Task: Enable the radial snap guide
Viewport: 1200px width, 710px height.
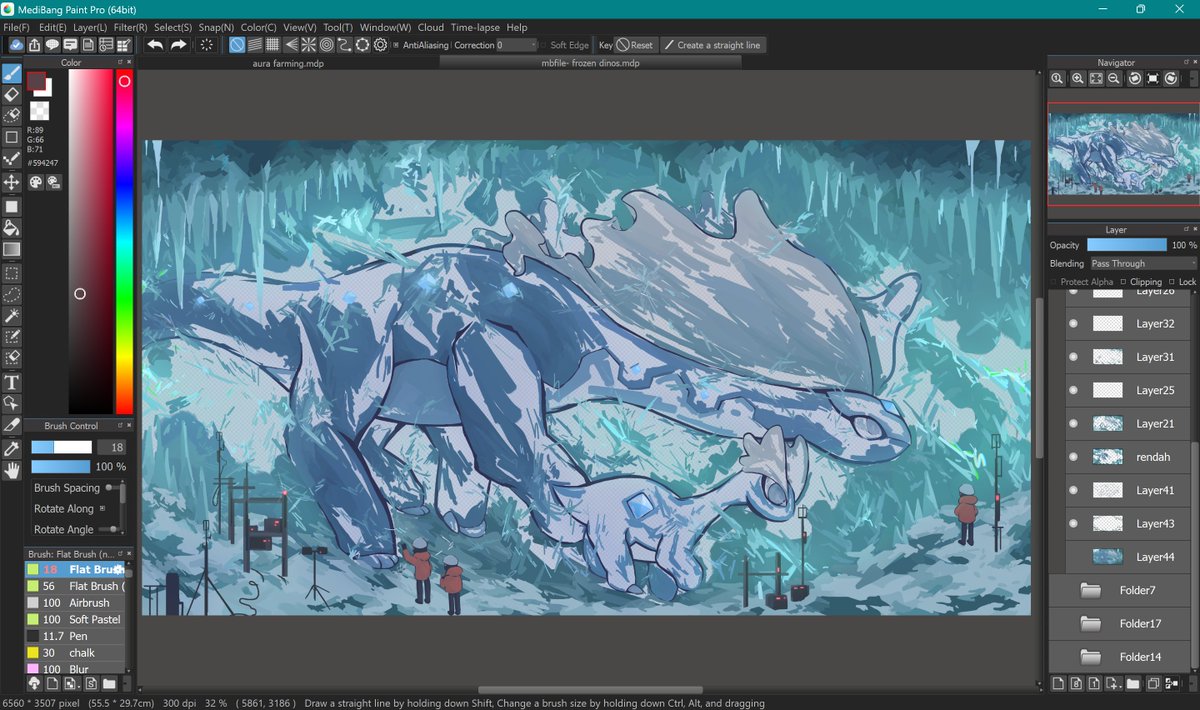Action: point(308,45)
